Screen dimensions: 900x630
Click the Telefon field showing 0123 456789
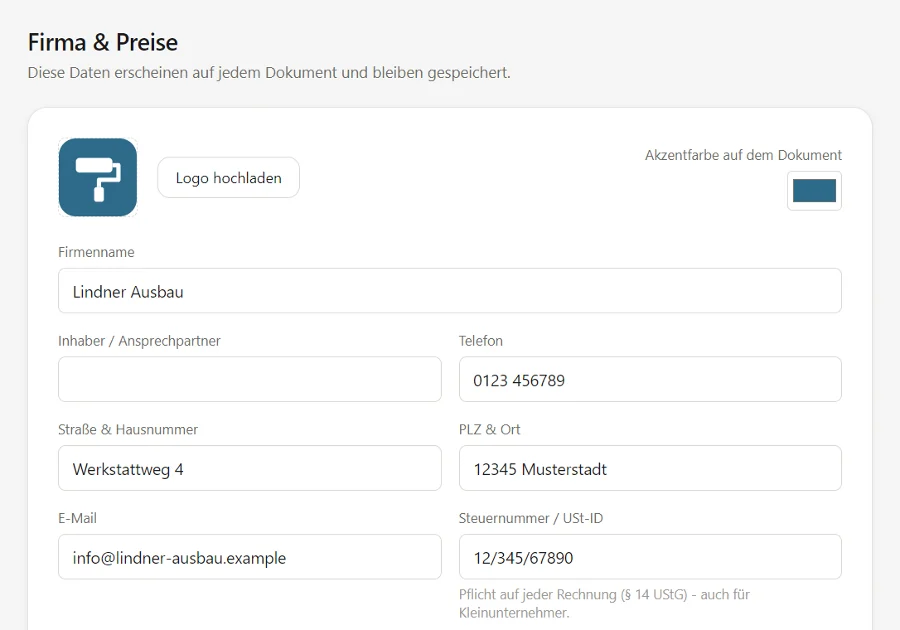point(650,379)
